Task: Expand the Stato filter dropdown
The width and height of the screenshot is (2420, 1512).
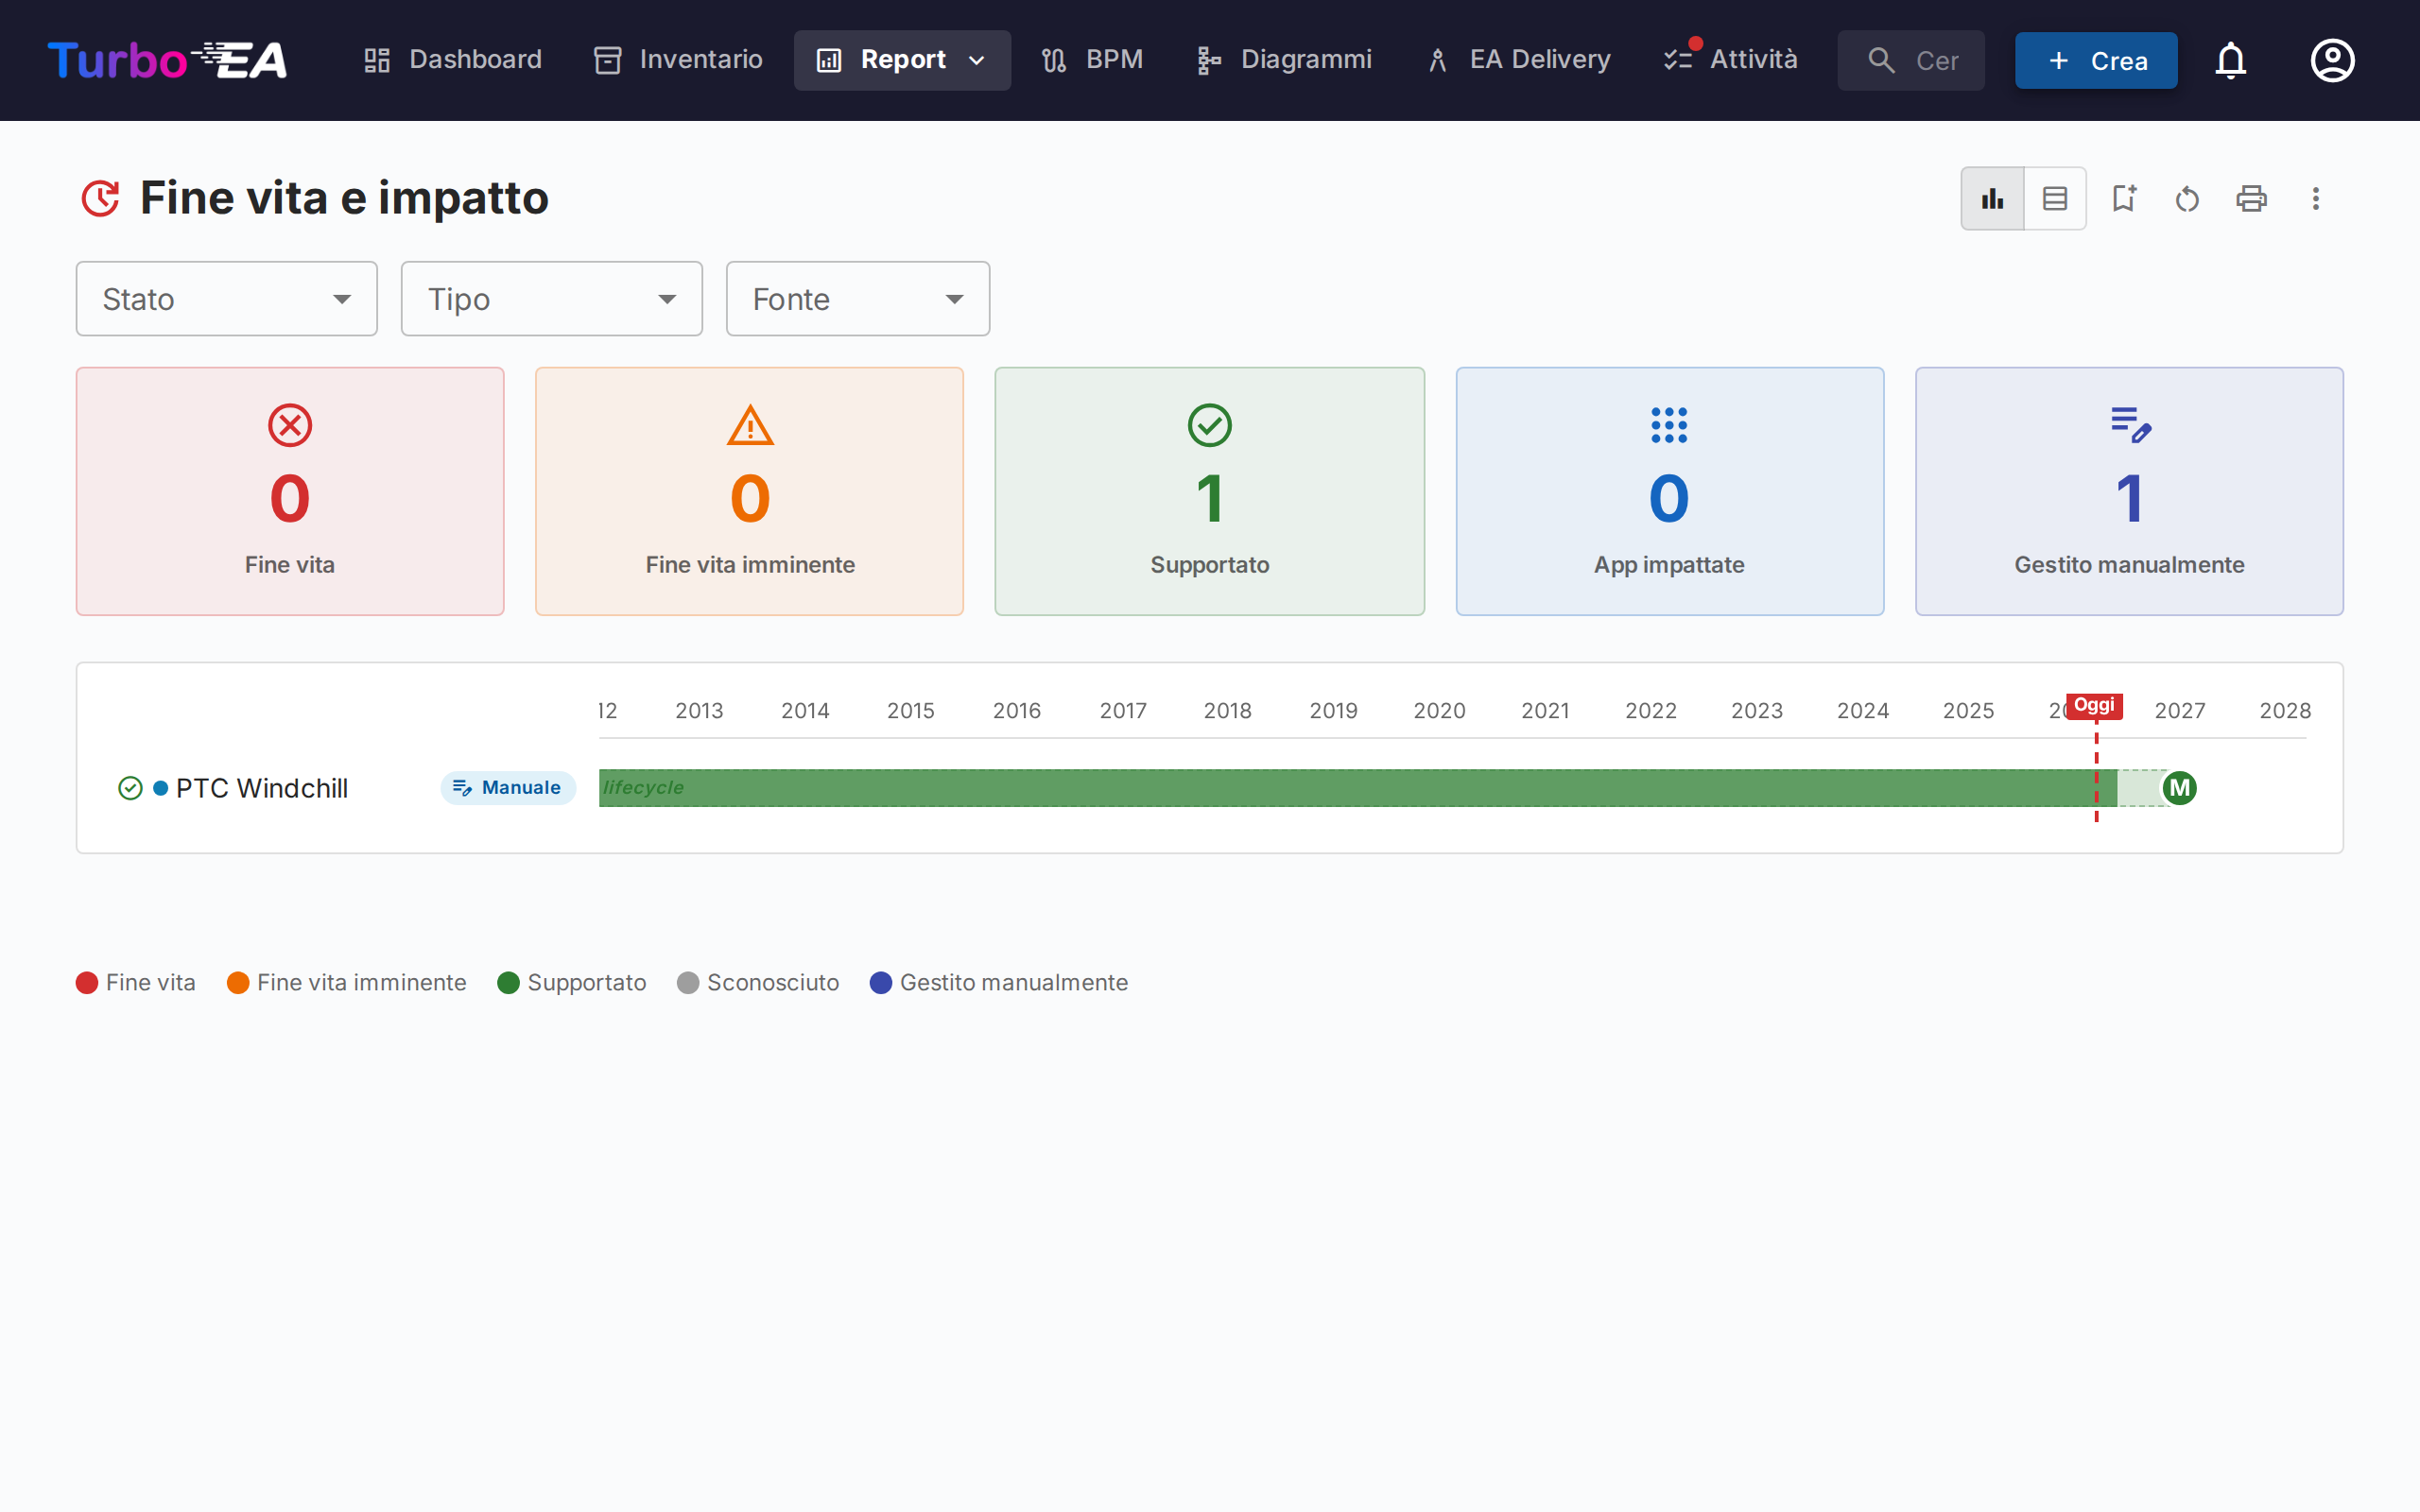Action: (226, 299)
